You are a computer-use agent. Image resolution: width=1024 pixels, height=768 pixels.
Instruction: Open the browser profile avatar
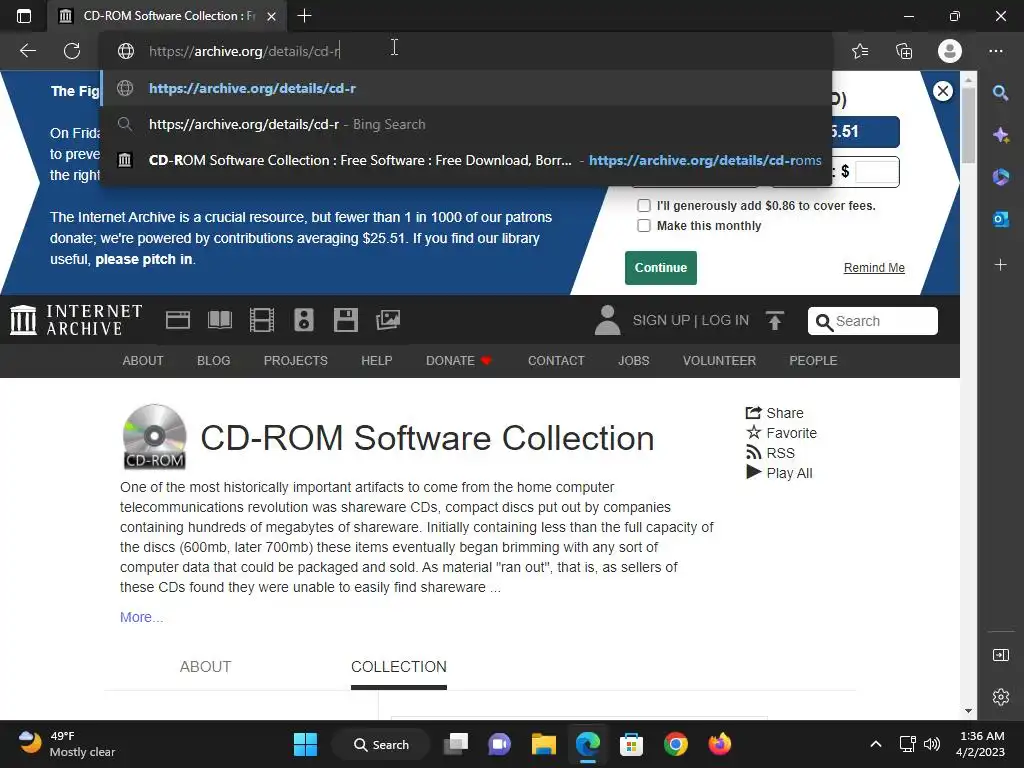[950, 51]
